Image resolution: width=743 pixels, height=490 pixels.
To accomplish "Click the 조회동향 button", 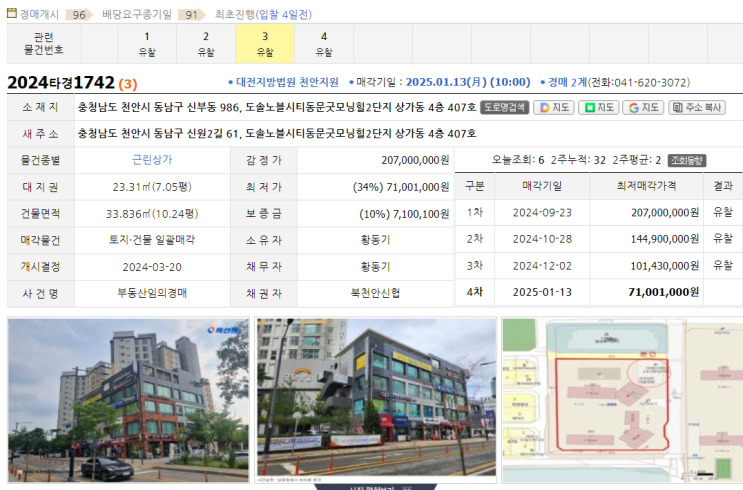I will [687, 161].
